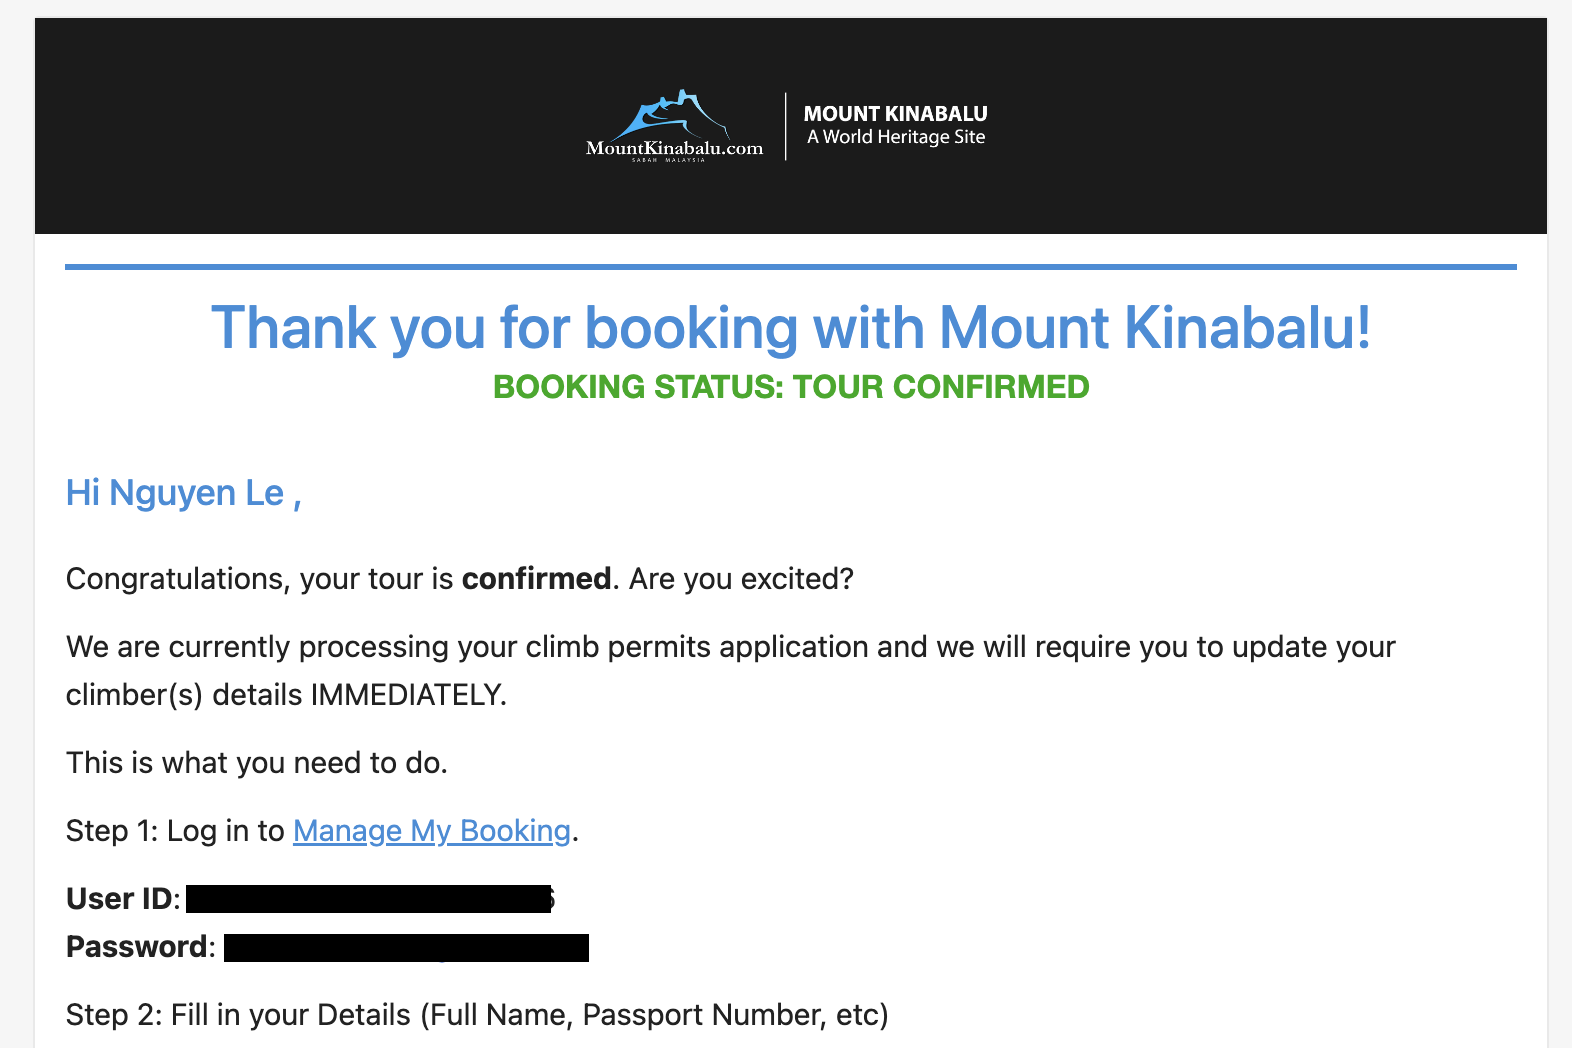Click the MountKinabalu.com logo text
The width and height of the screenshot is (1572, 1048).
pyautogui.click(x=674, y=149)
